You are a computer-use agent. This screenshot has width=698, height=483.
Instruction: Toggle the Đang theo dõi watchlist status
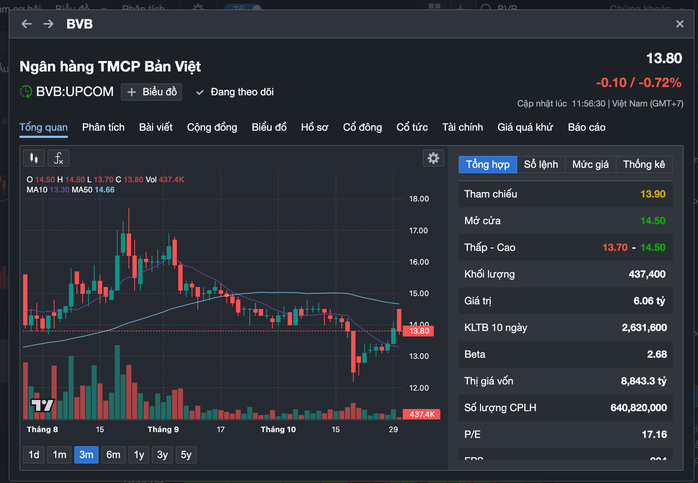click(234, 92)
